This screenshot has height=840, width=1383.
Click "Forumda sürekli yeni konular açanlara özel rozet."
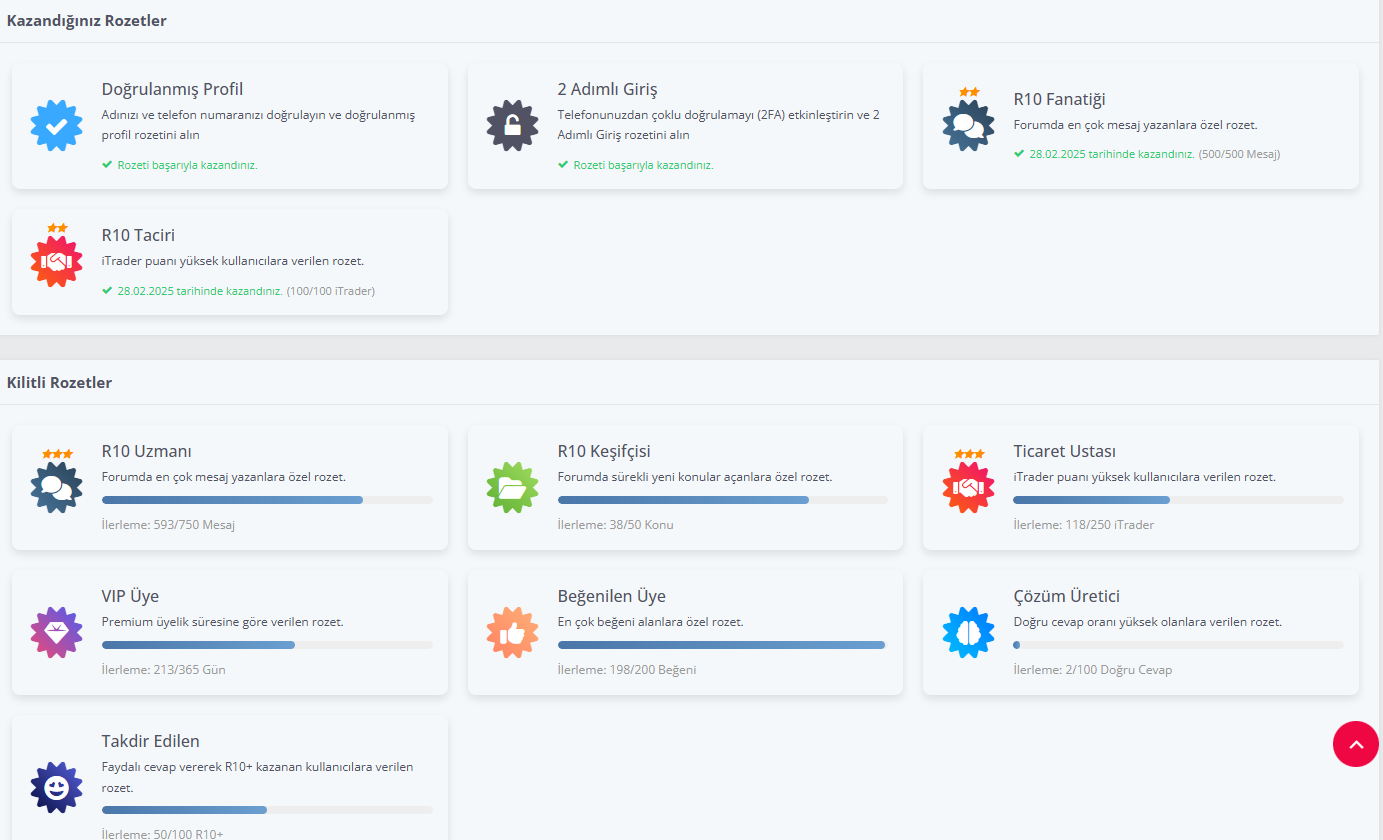(x=695, y=477)
